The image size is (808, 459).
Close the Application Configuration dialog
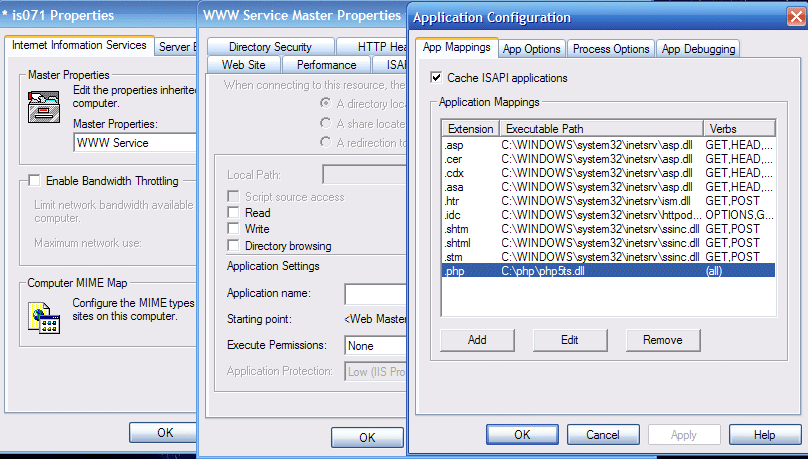tap(796, 17)
